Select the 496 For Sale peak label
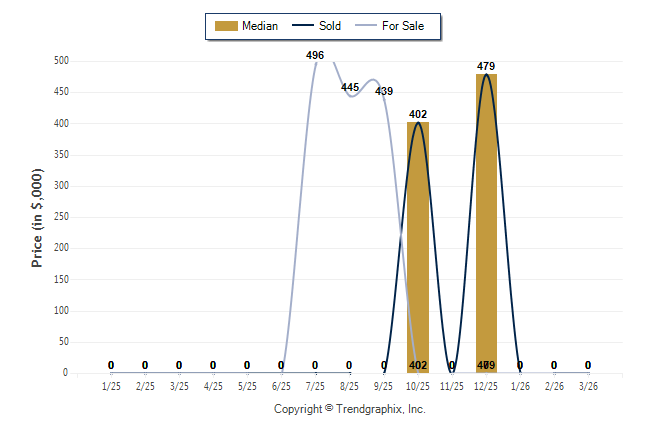This screenshot has width=646, height=434. pyautogui.click(x=315, y=55)
